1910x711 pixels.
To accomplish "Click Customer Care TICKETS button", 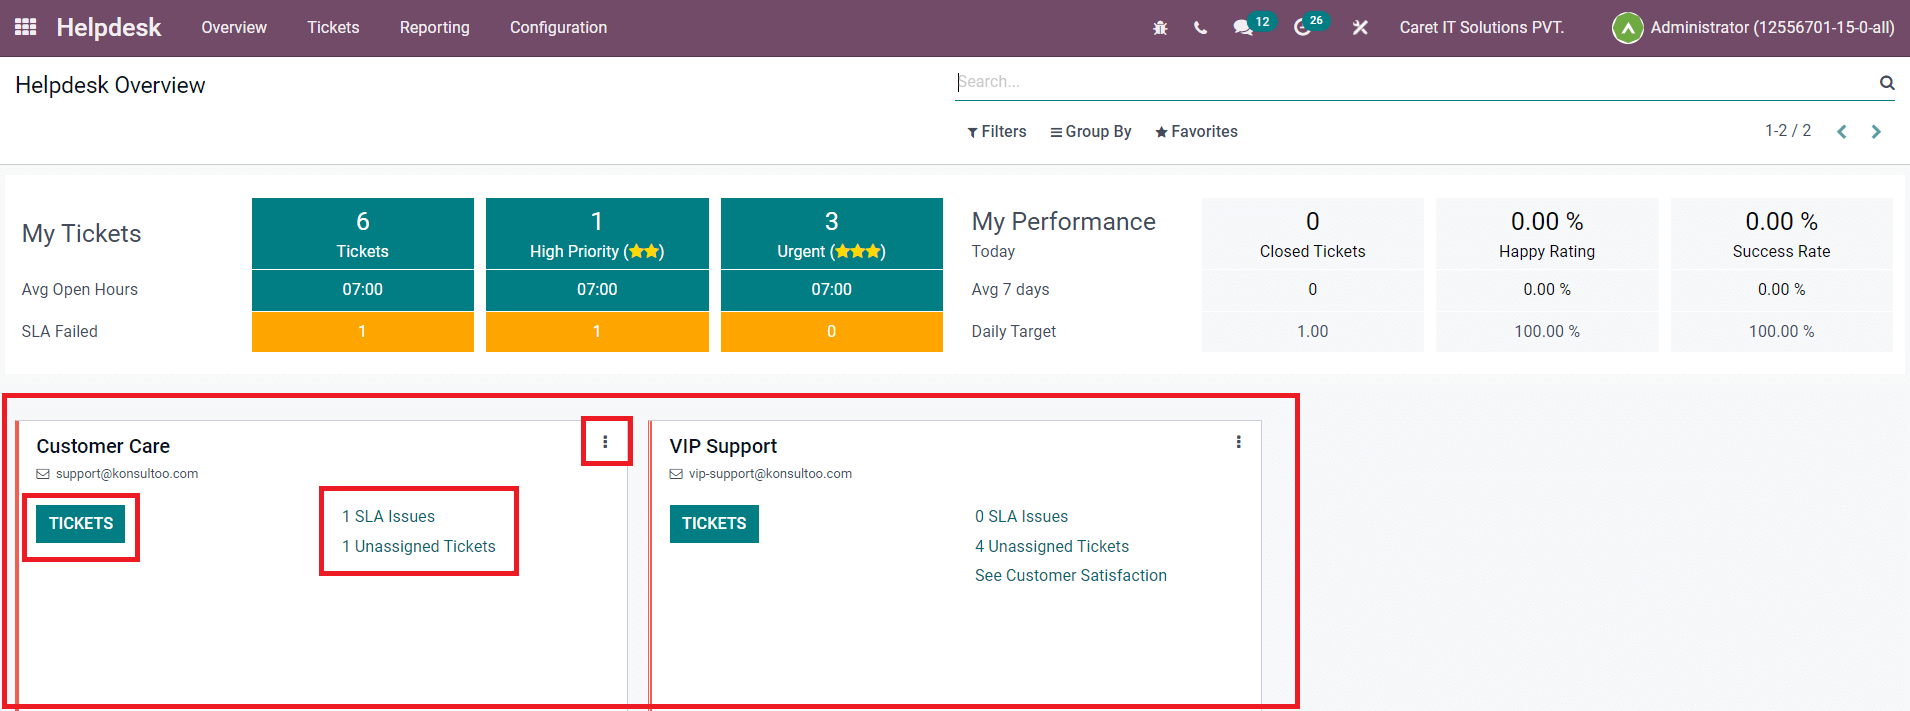I will pyautogui.click(x=81, y=524).
